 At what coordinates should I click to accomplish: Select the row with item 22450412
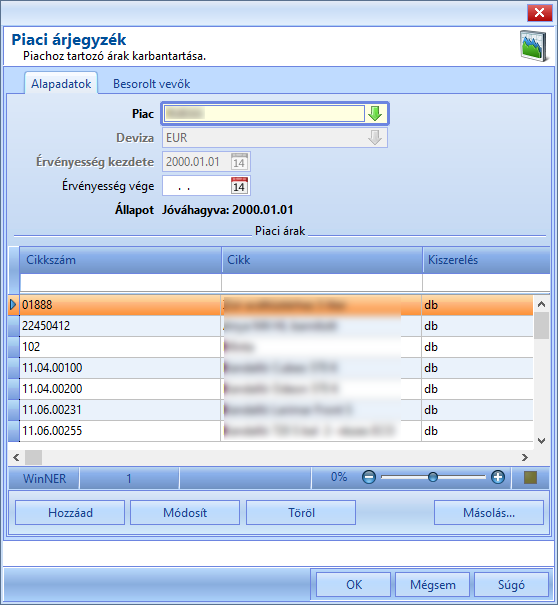click(271, 326)
